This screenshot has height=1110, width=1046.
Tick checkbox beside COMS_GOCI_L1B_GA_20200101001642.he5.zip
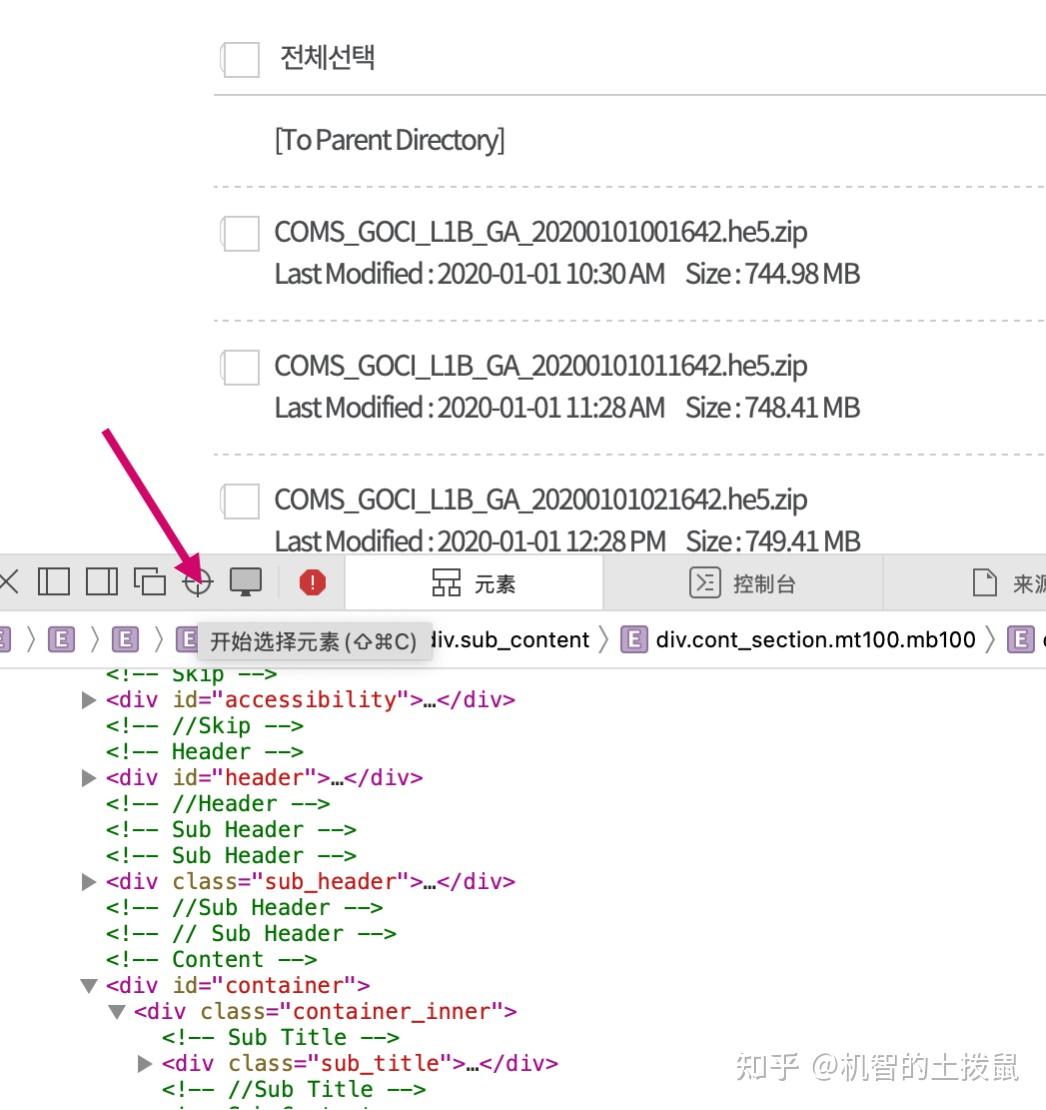[x=239, y=231]
